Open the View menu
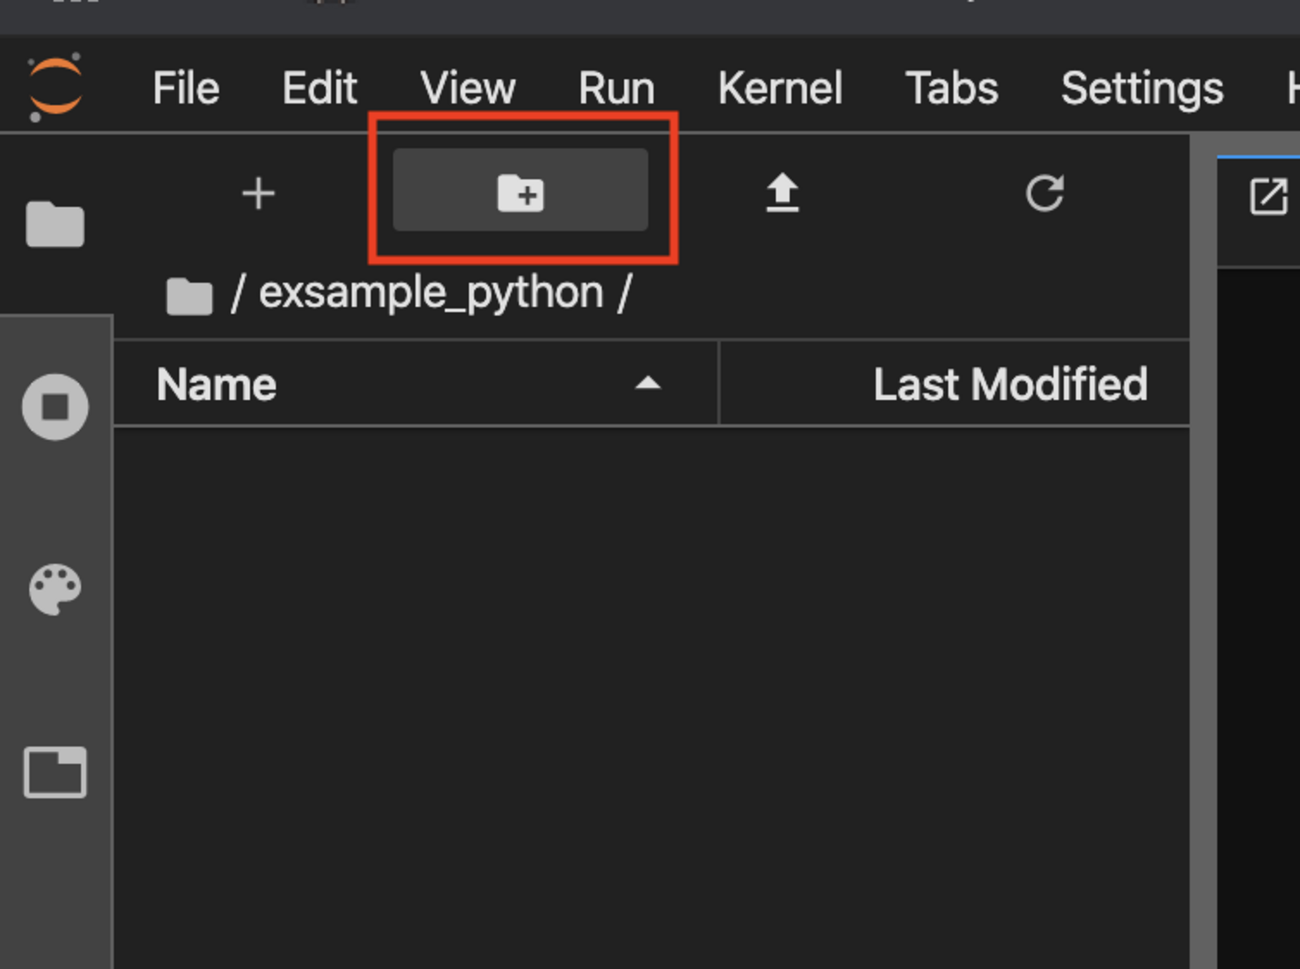 click(467, 89)
